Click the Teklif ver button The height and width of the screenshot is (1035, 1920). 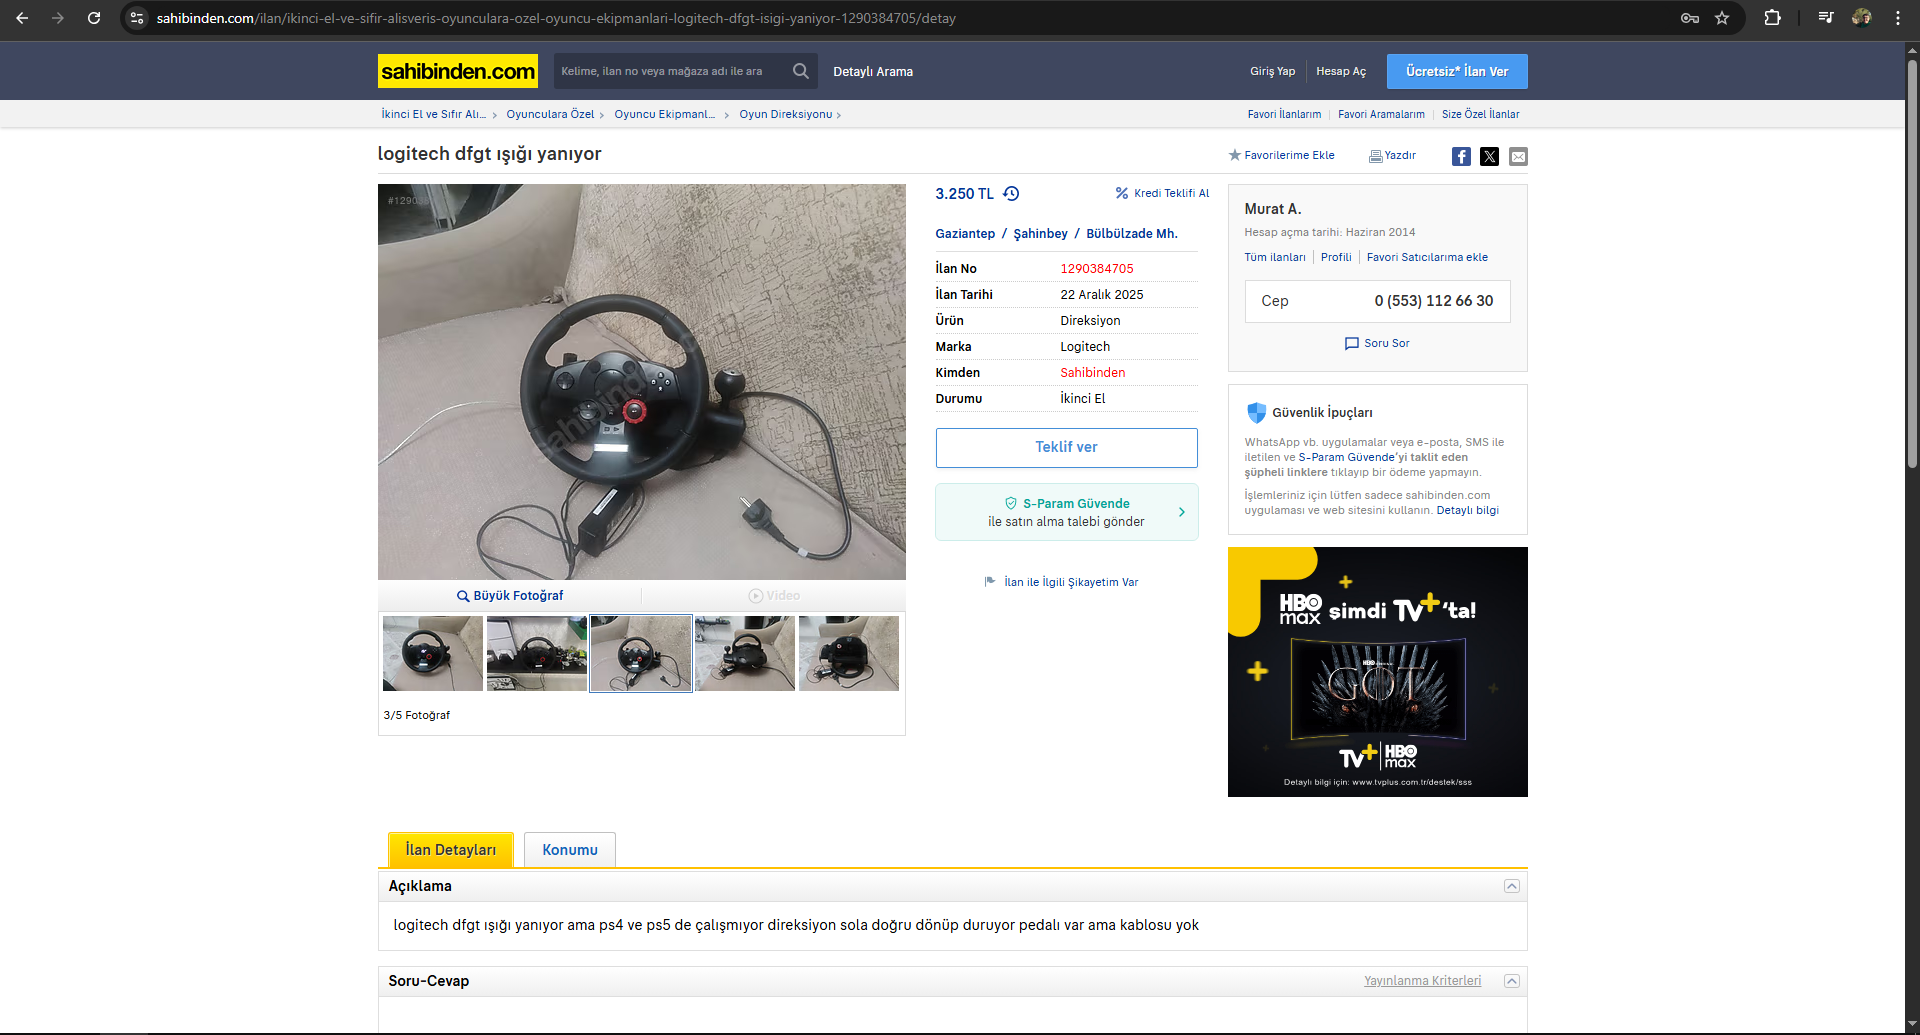(x=1066, y=448)
